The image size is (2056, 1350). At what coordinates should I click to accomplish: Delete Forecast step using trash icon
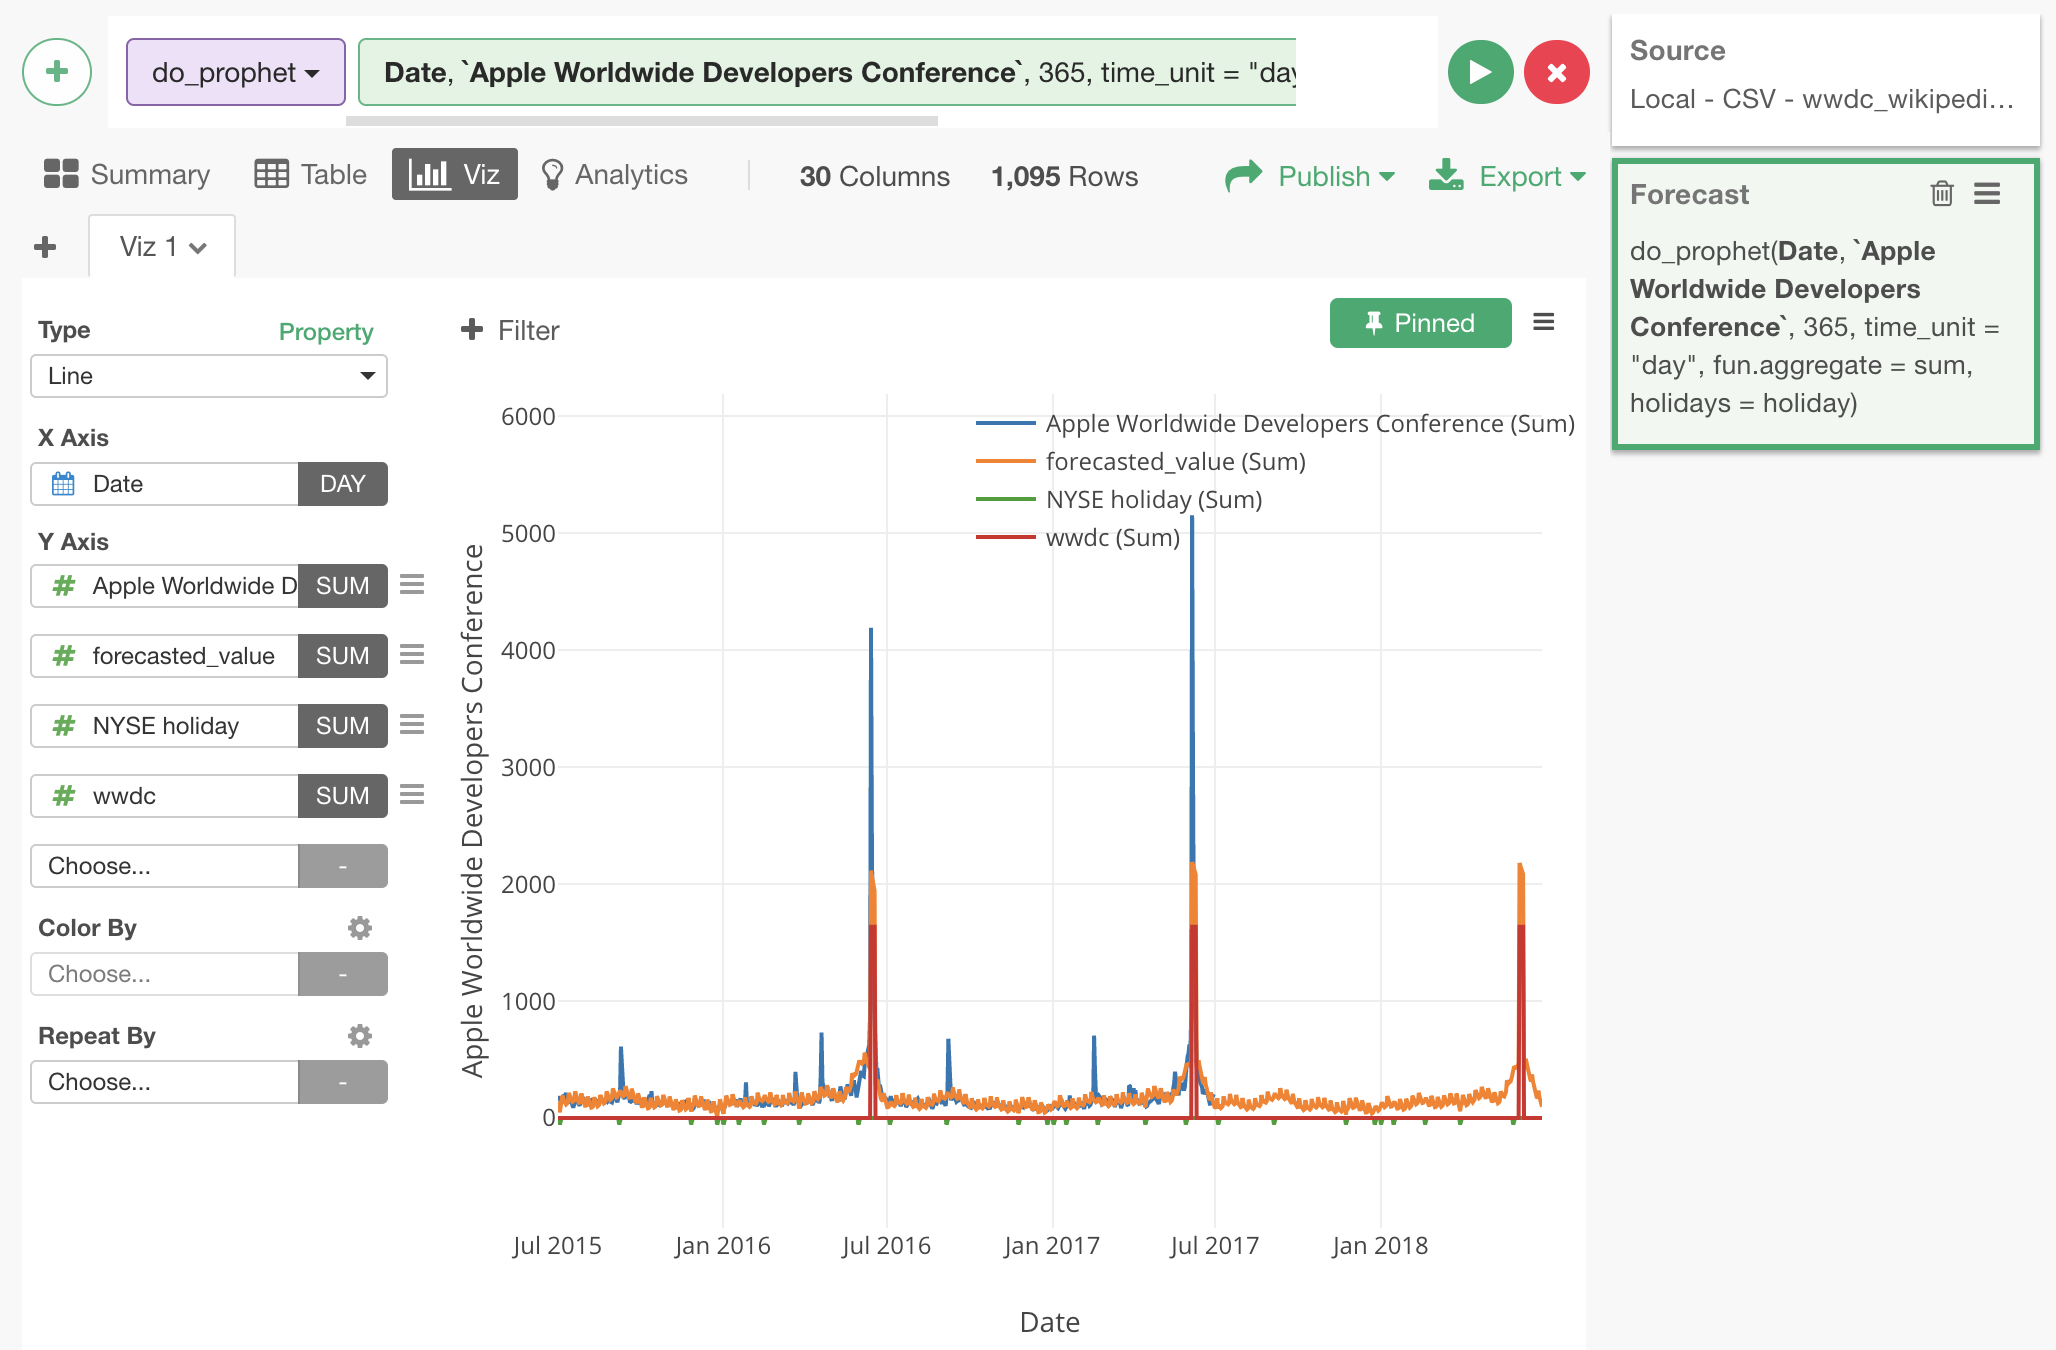click(x=1941, y=193)
